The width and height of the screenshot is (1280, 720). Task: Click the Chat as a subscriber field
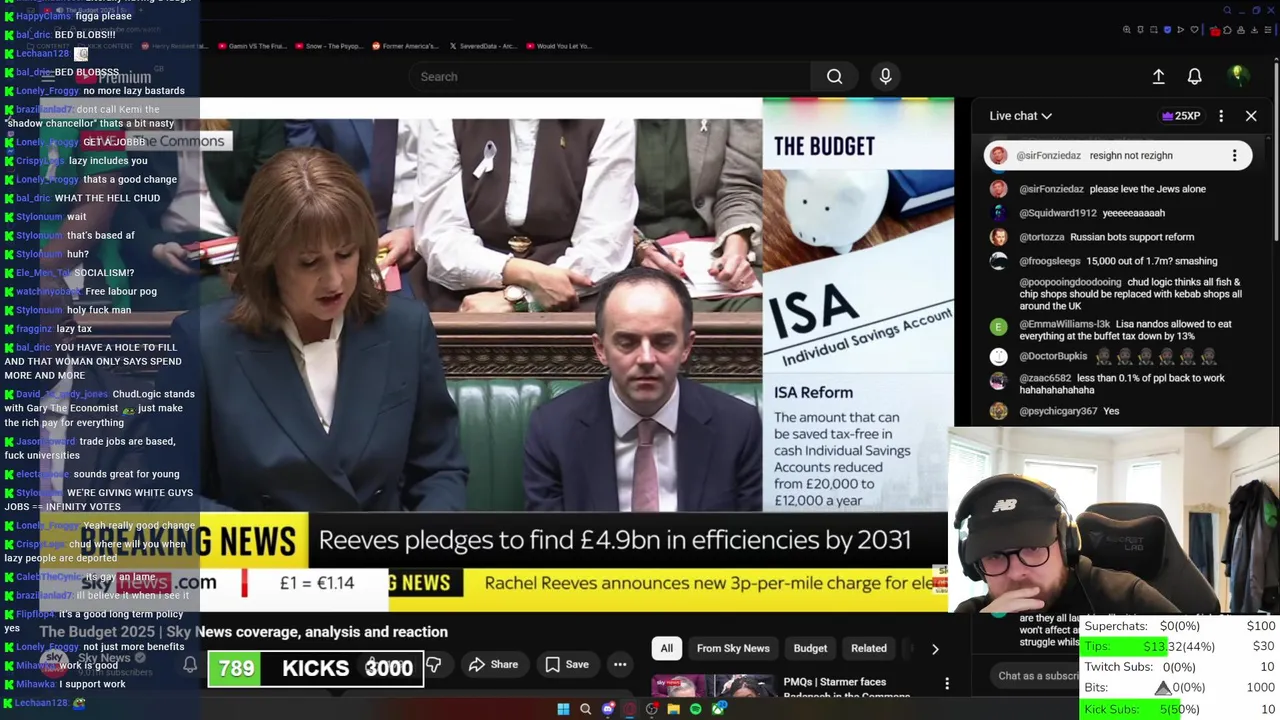pos(1038,676)
